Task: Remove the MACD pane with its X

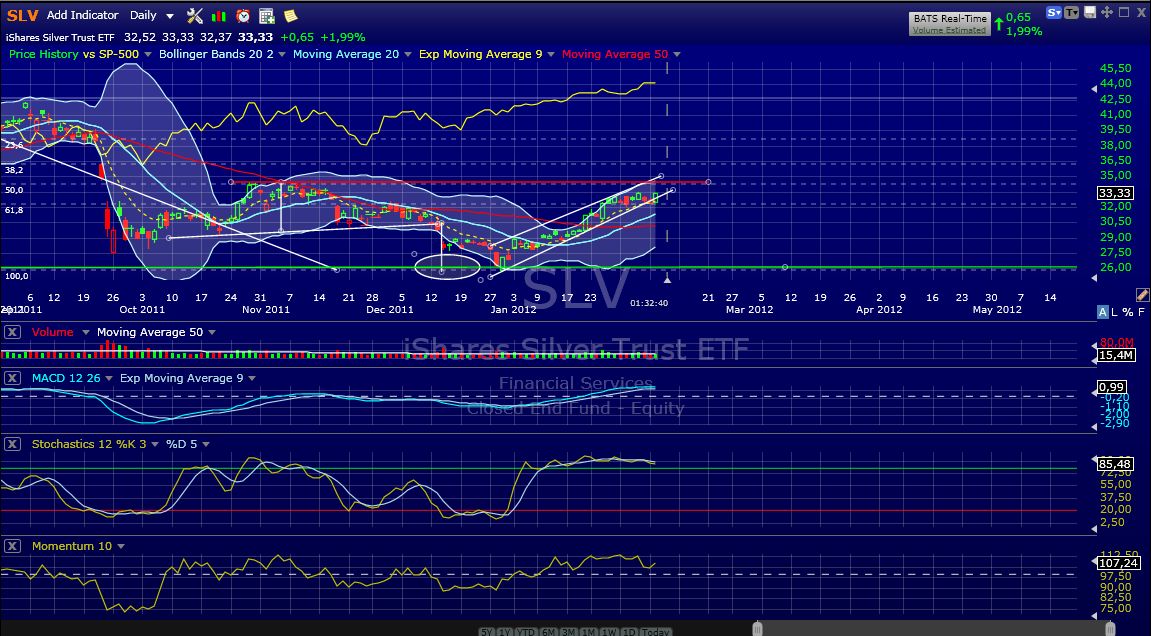Action: pos(12,378)
